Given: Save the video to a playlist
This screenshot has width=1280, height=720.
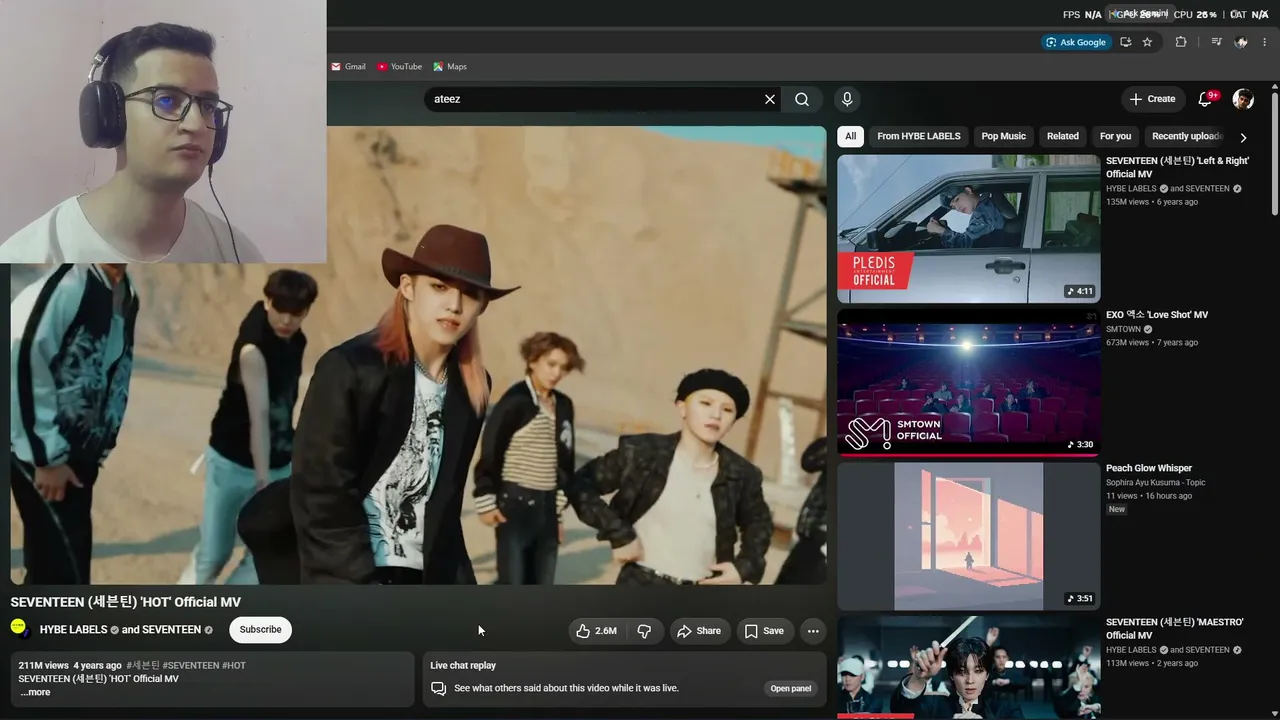Looking at the screenshot, I should (x=764, y=631).
